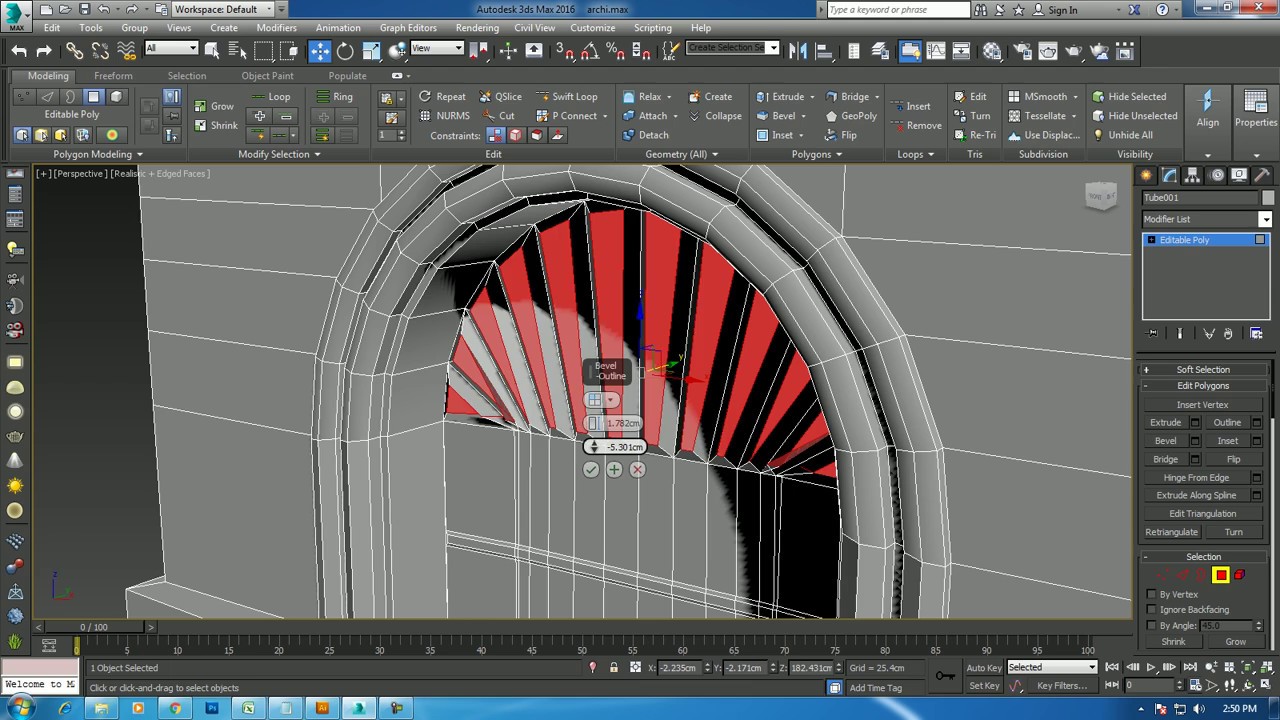Activate the Select and Rotate tool

tap(345, 51)
